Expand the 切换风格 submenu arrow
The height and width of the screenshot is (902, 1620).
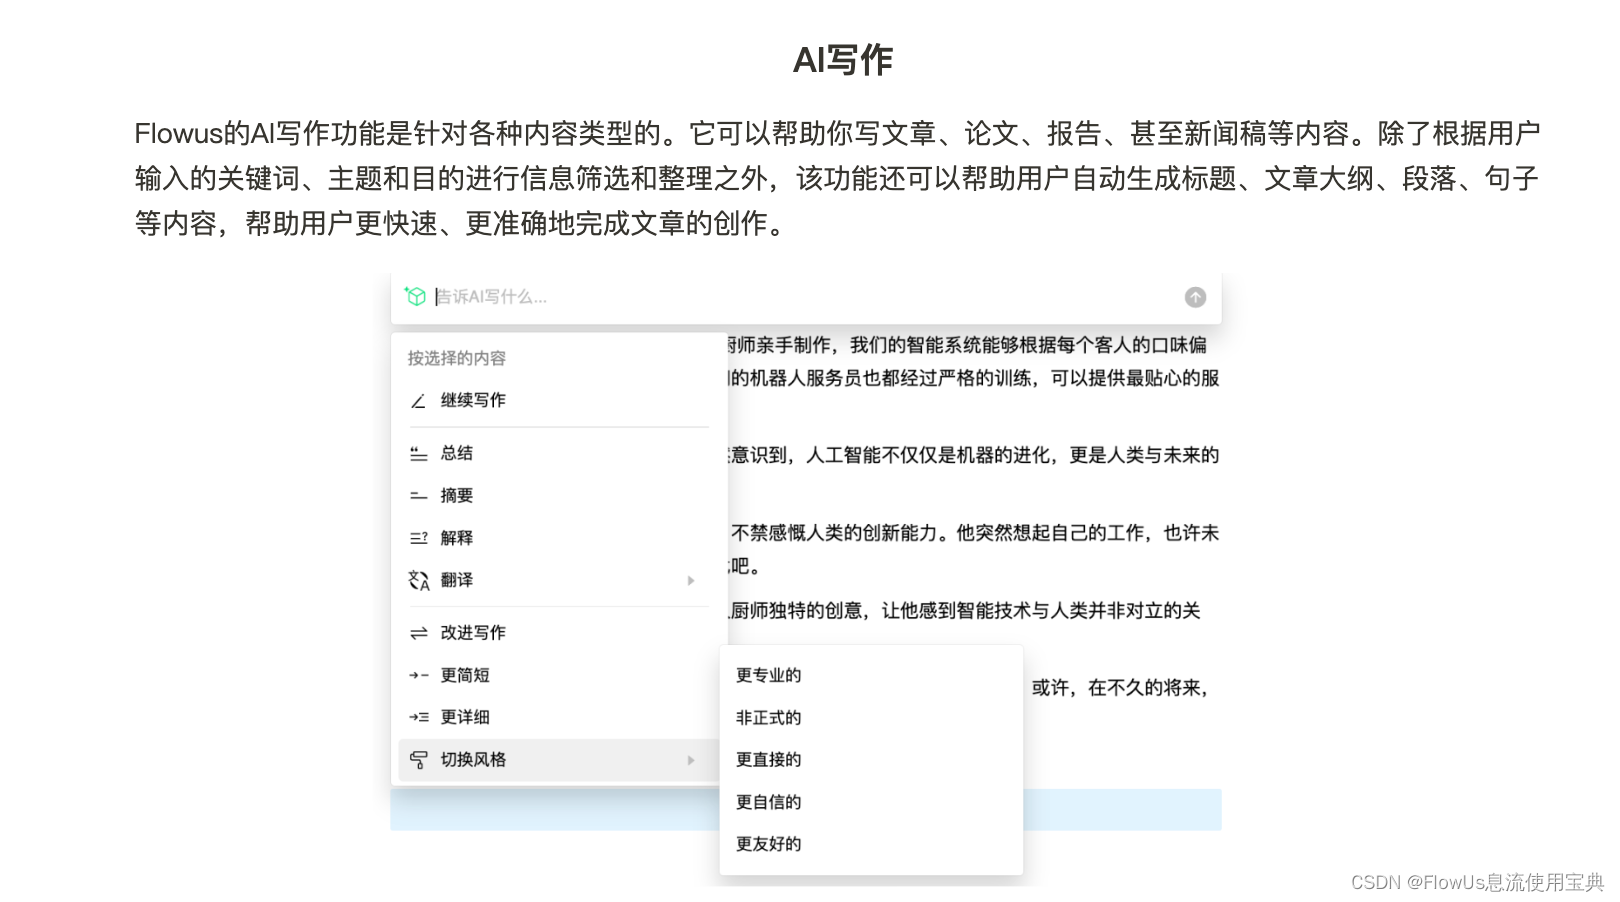pos(691,760)
